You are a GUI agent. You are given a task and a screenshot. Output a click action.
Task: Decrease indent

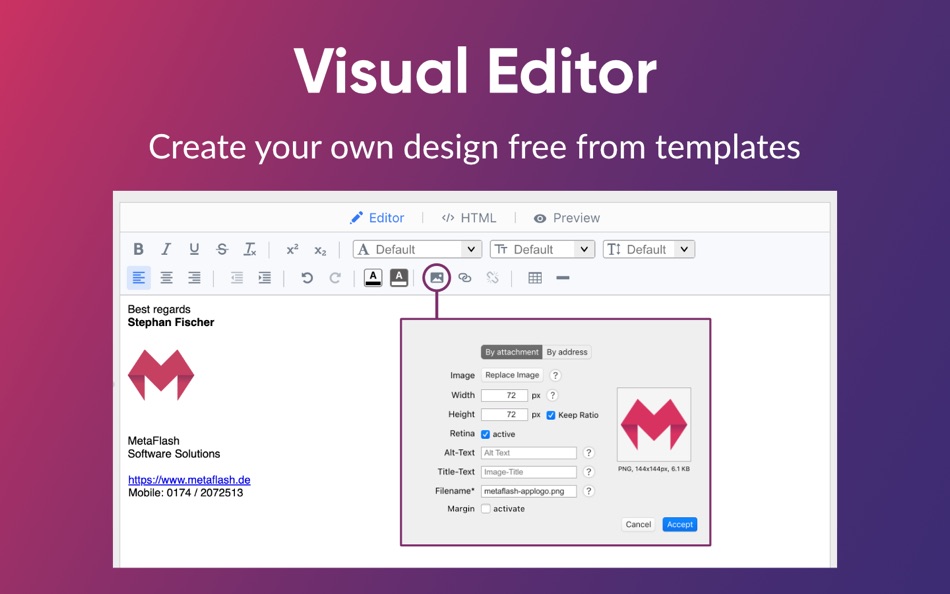237,278
